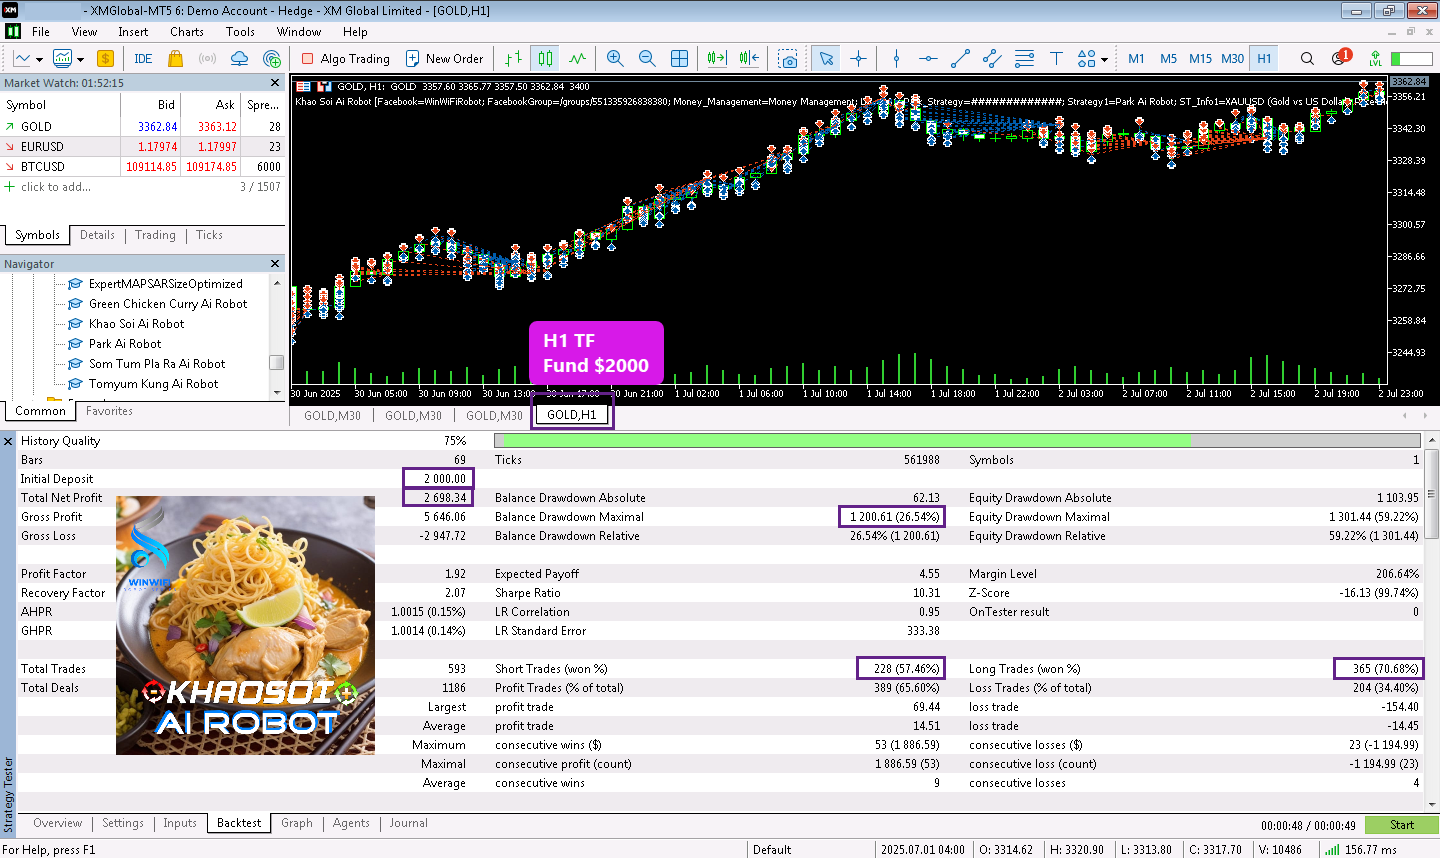Select Khao Soi Ai Robot in Navigator
The width and height of the screenshot is (1440, 858).
click(x=136, y=324)
